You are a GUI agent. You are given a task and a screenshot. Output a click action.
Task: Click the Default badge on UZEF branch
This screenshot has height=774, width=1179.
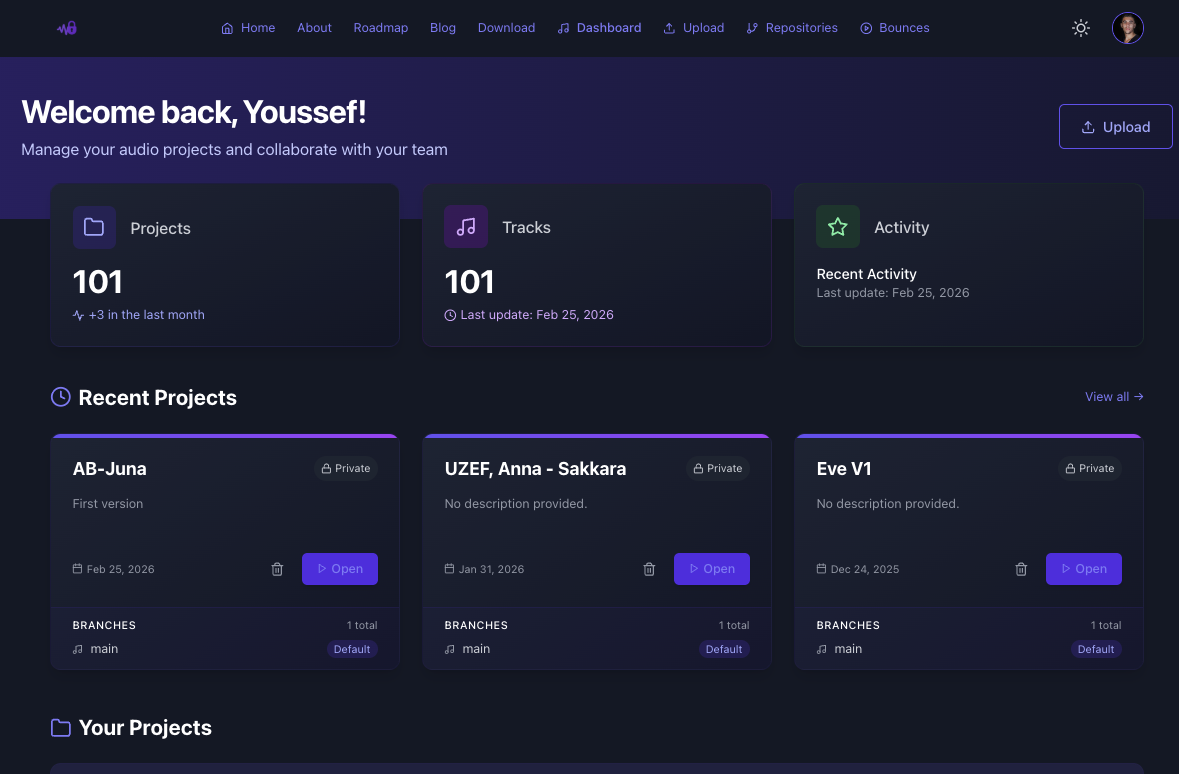coord(723,649)
